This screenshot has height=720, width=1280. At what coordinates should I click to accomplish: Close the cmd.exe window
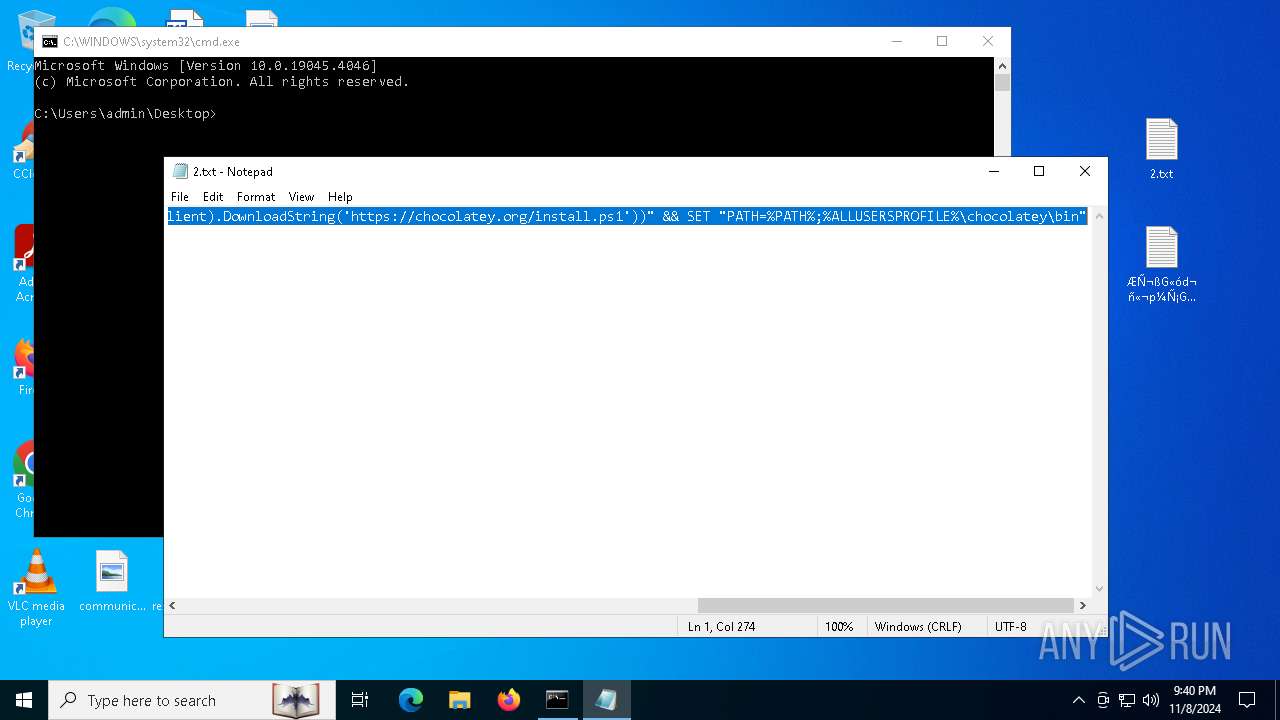point(988,41)
